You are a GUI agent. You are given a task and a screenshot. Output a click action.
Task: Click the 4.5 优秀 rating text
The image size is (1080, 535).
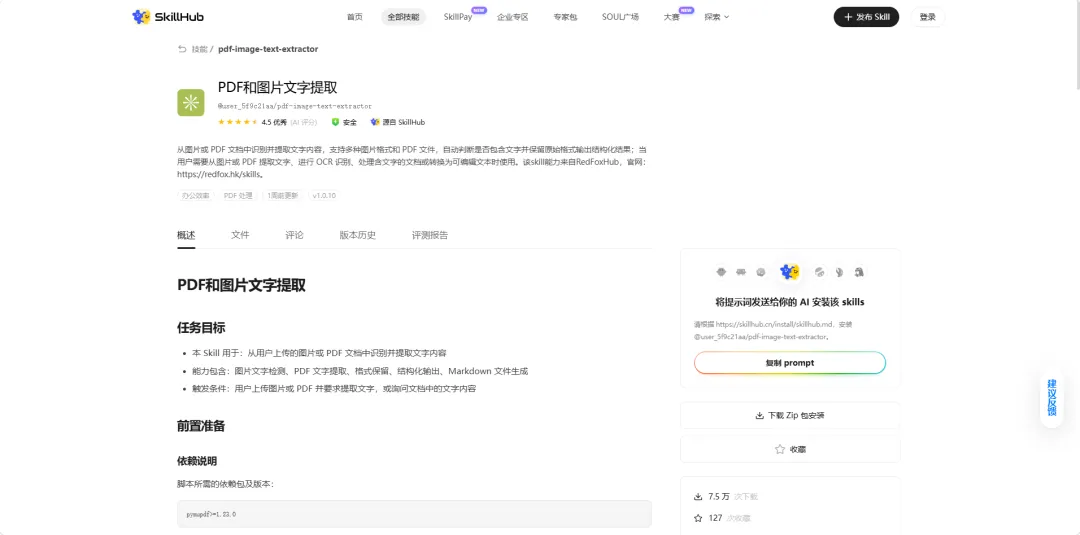pos(274,122)
